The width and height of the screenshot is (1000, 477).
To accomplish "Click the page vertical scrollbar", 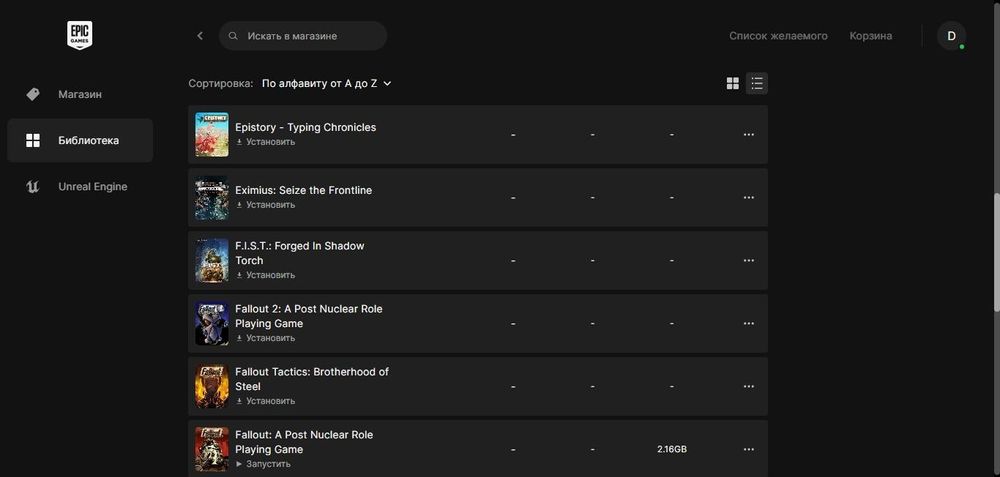I will [995, 250].
